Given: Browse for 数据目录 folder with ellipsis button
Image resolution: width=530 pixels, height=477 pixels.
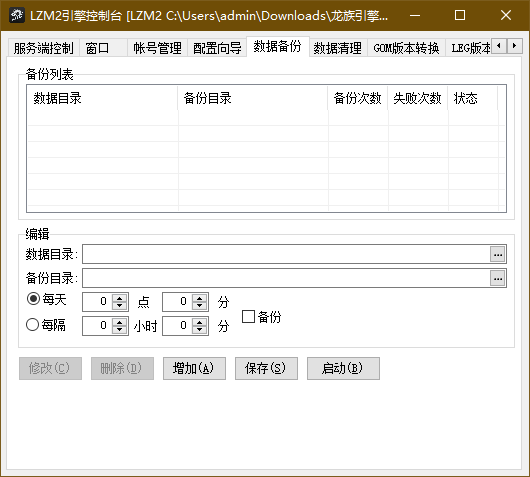Looking at the screenshot, I should pos(498,254).
